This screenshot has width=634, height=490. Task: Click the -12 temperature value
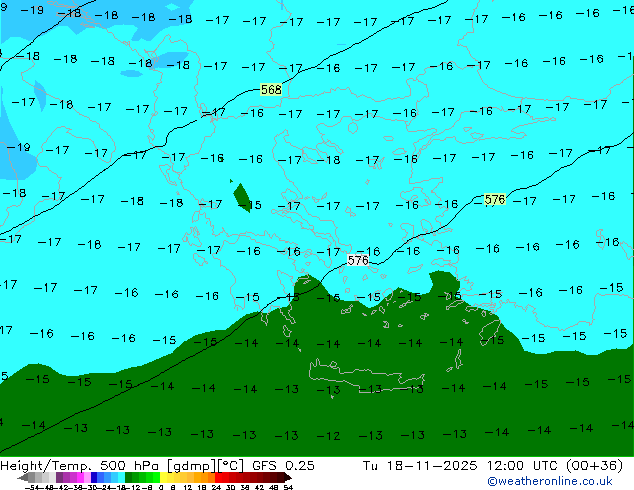(x=328, y=436)
